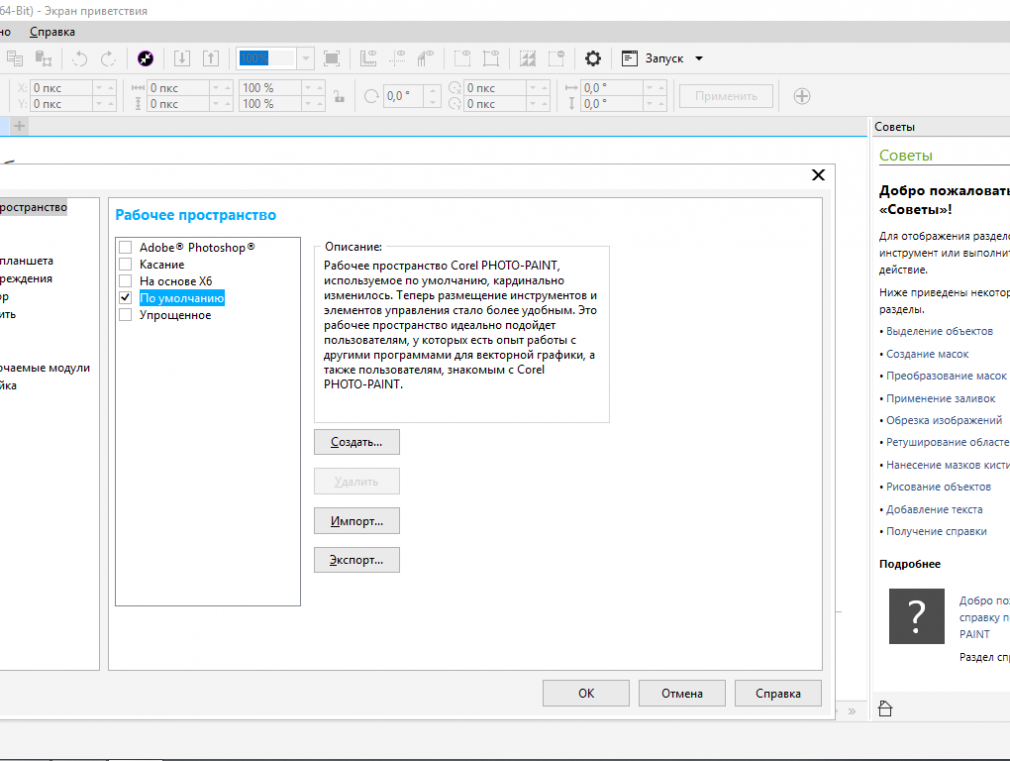
Task: Click the object marquee visibility icon
Action: tap(491, 59)
